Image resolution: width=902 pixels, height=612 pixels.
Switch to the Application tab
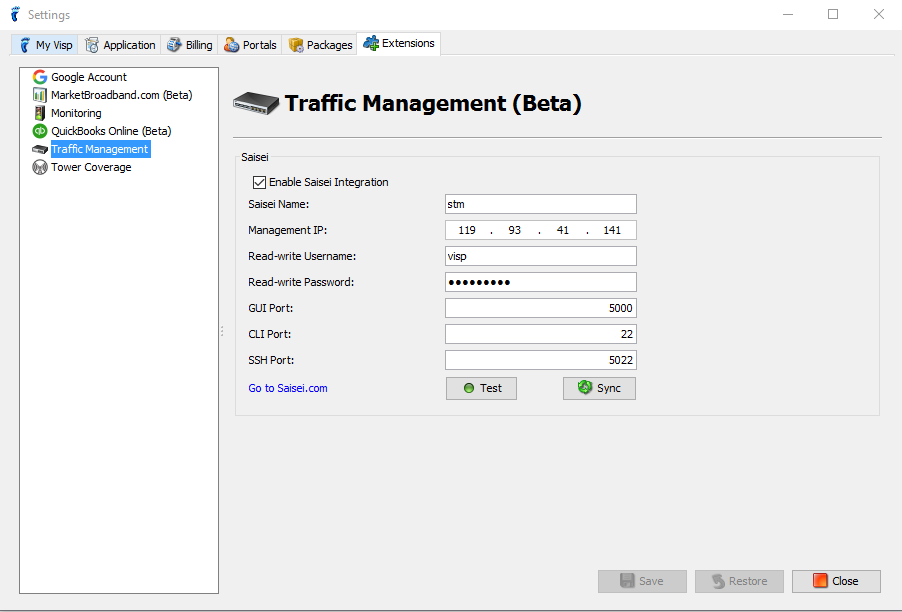click(x=120, y=44)
